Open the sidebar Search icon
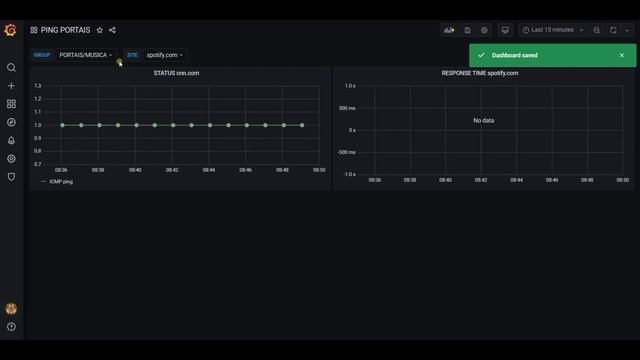This screenshot has height=360, width=640. pos(11,67)
